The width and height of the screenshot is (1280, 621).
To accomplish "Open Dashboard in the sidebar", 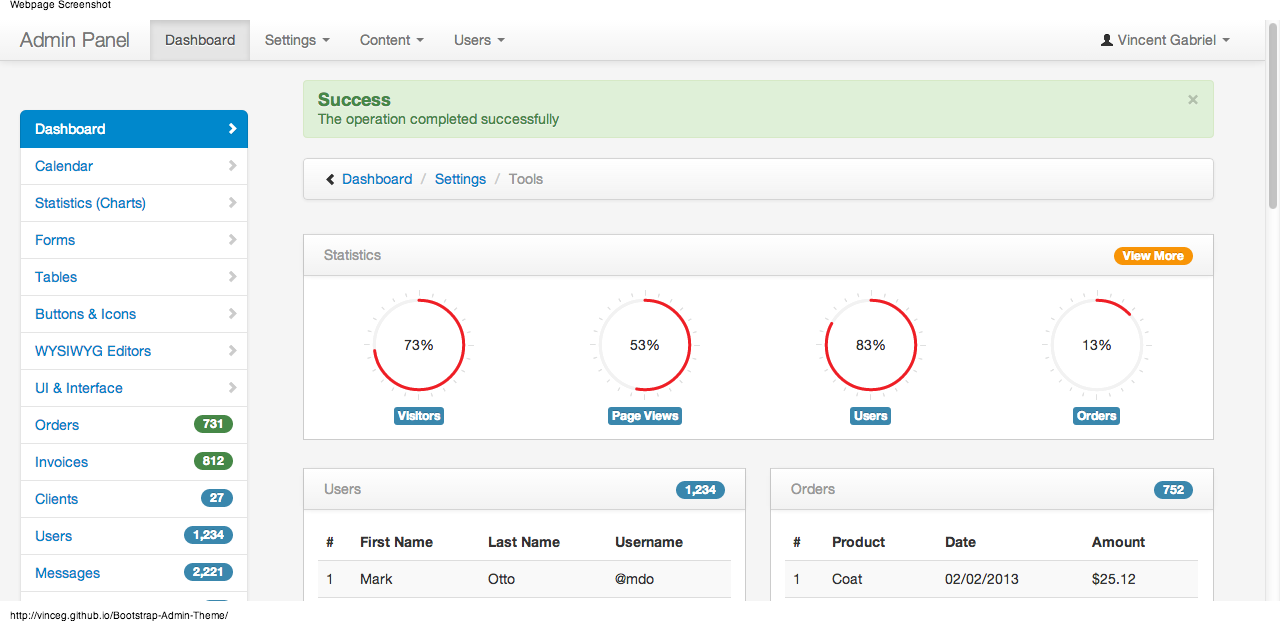I will pos(134,129).
